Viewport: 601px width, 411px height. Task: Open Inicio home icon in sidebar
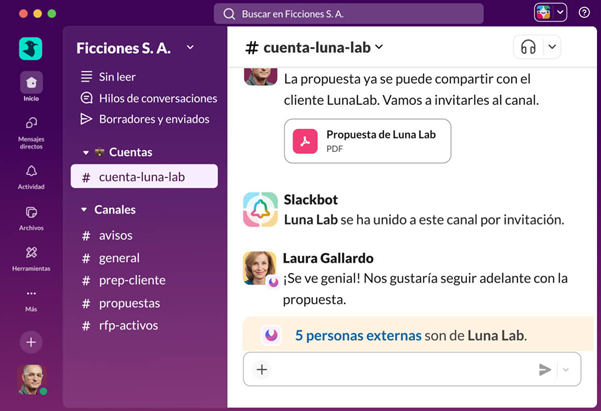pos(31,83)
